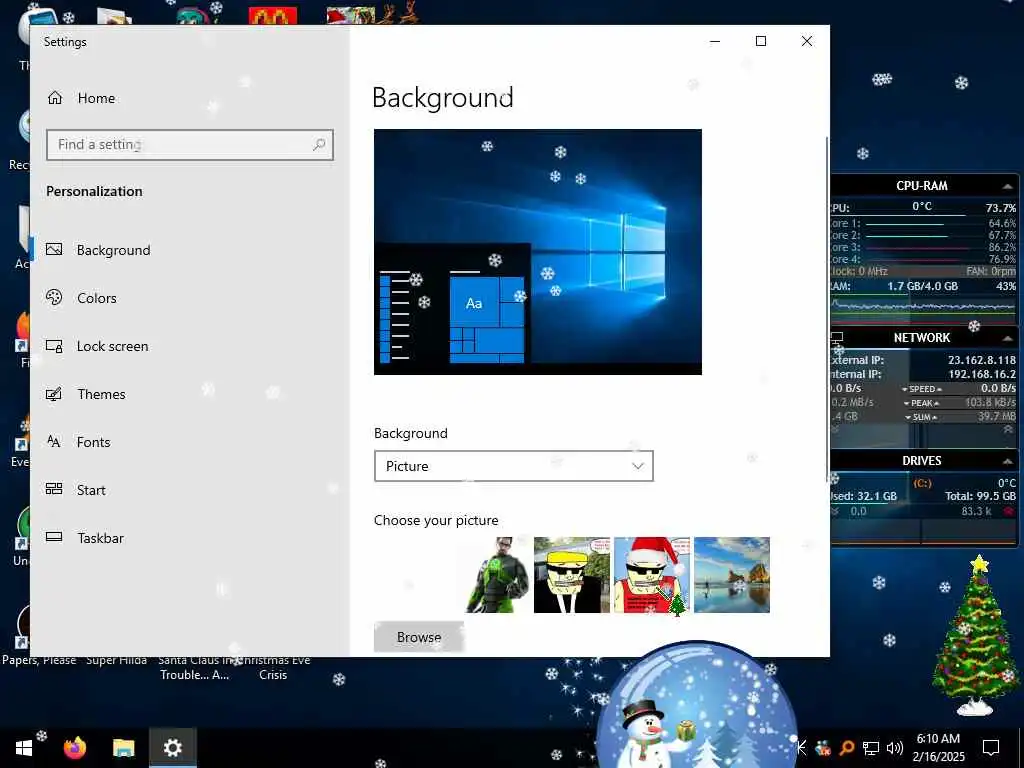Click the computer icon beside the NETWORK header
Screen dimensions: 1024x768
837,338
